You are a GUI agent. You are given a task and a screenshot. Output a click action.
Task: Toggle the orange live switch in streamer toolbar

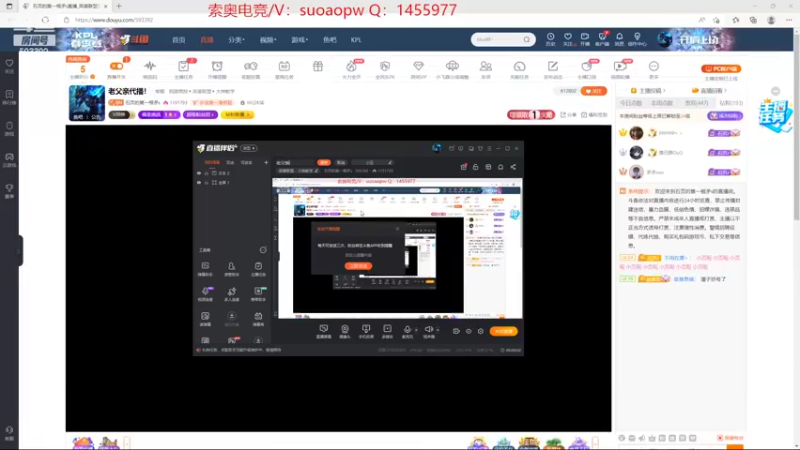pyautogui.click(x=116, y=66)
